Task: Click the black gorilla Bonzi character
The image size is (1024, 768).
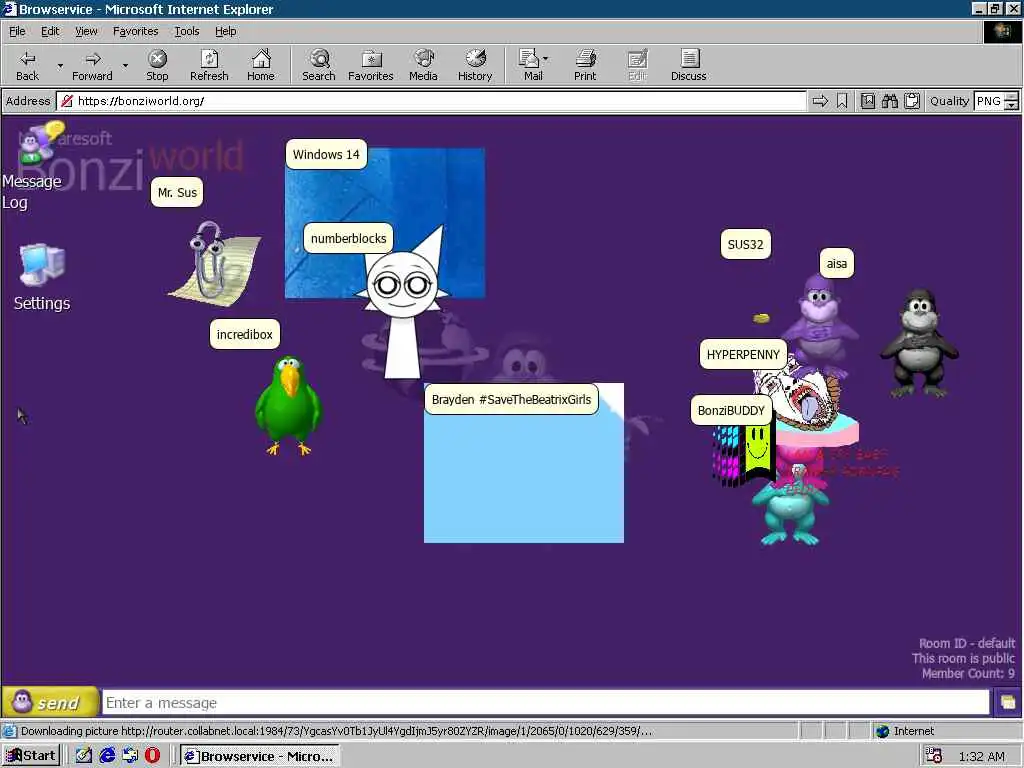Action: pos(919,344)
